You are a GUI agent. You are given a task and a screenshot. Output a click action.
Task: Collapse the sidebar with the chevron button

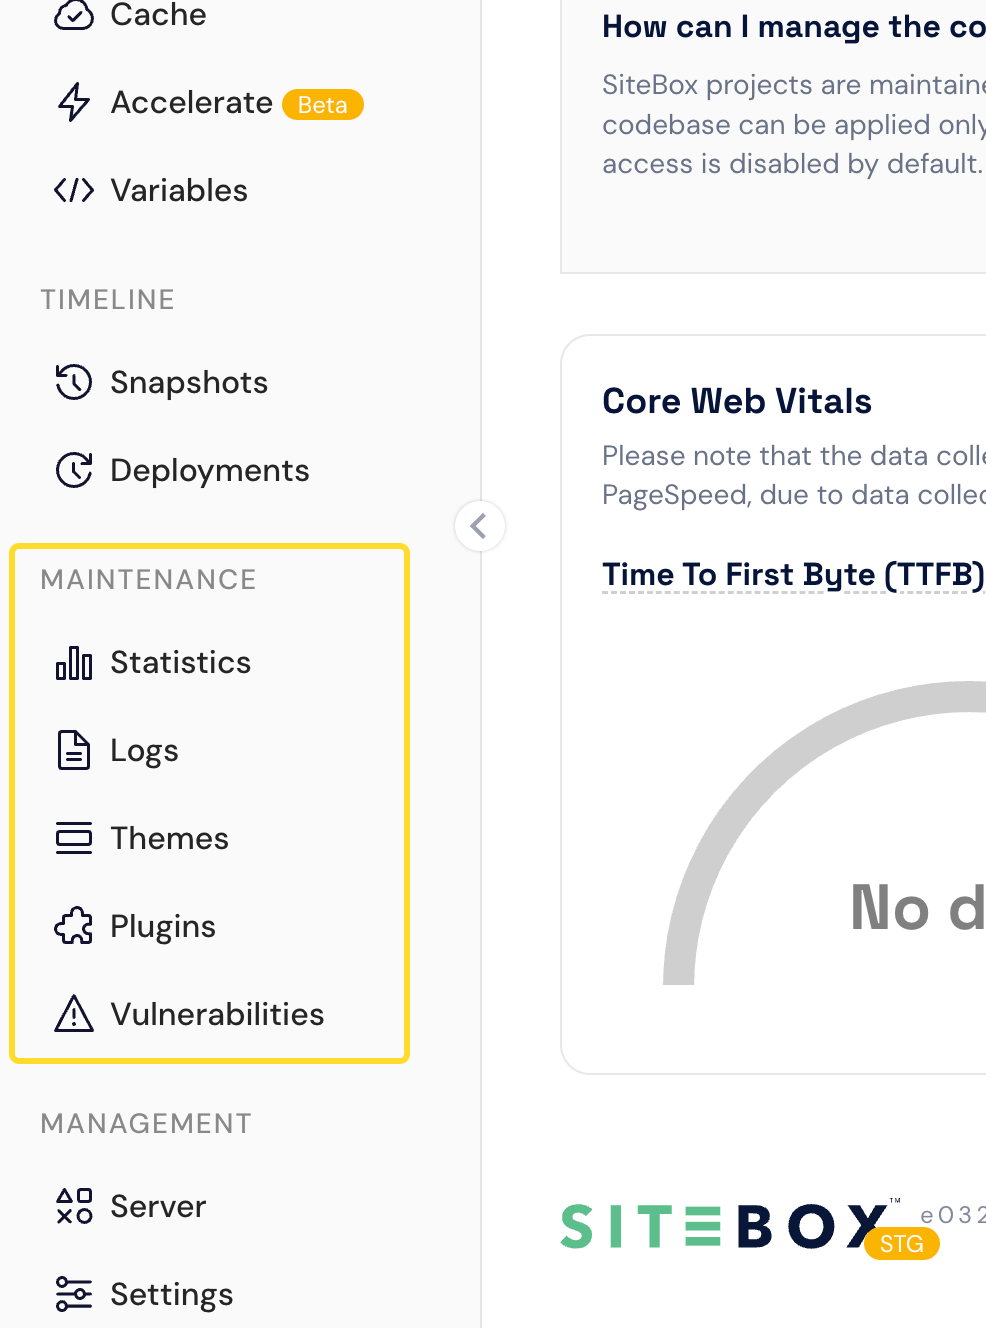[x=480, y=526]
